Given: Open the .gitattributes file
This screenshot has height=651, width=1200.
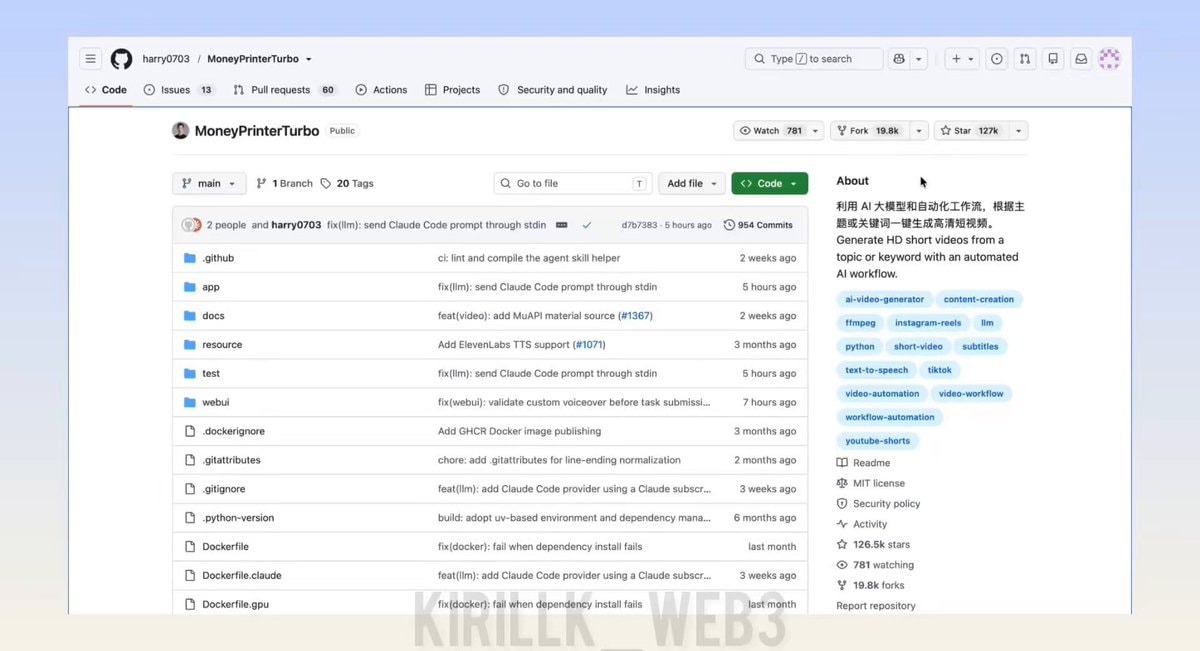Looking at the screenshot, I should pyautogui.click(x=231, y=461).
